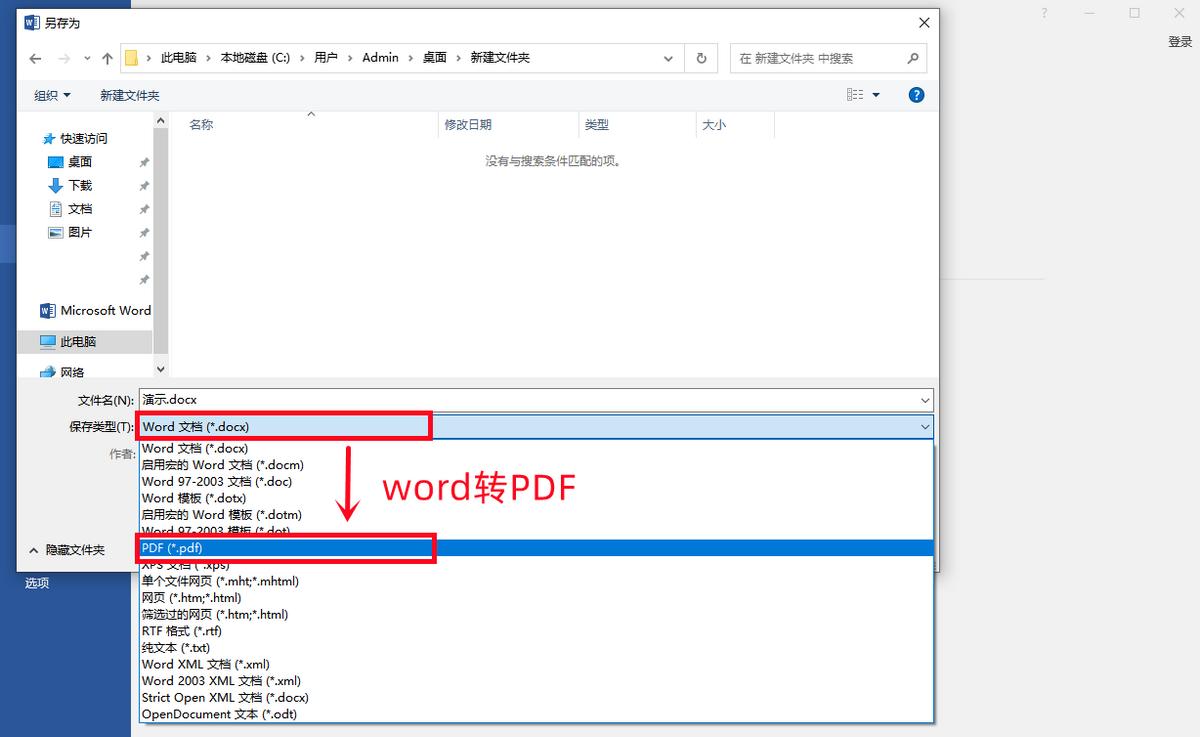Navigate to Admin via the breadcrumb path
1200x737 pixels.
point(380,58)
